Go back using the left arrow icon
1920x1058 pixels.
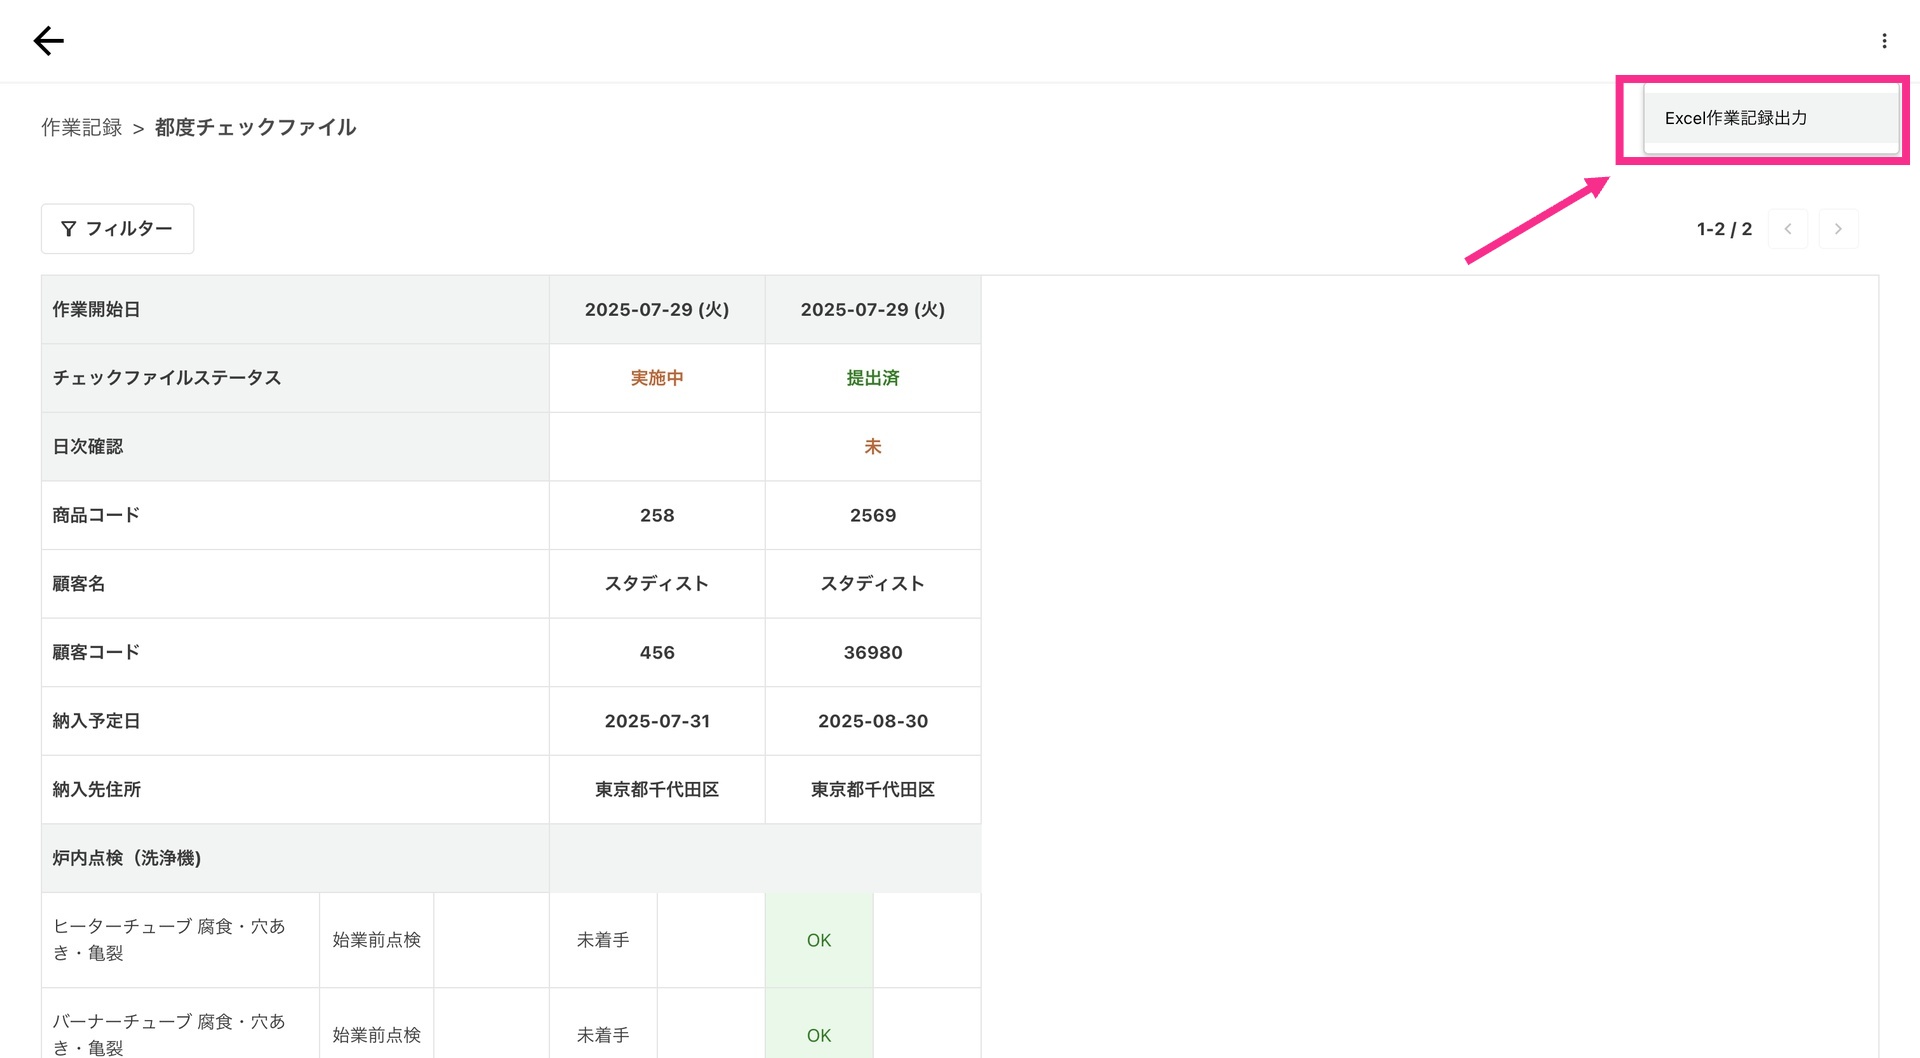(x=48, y=41)
